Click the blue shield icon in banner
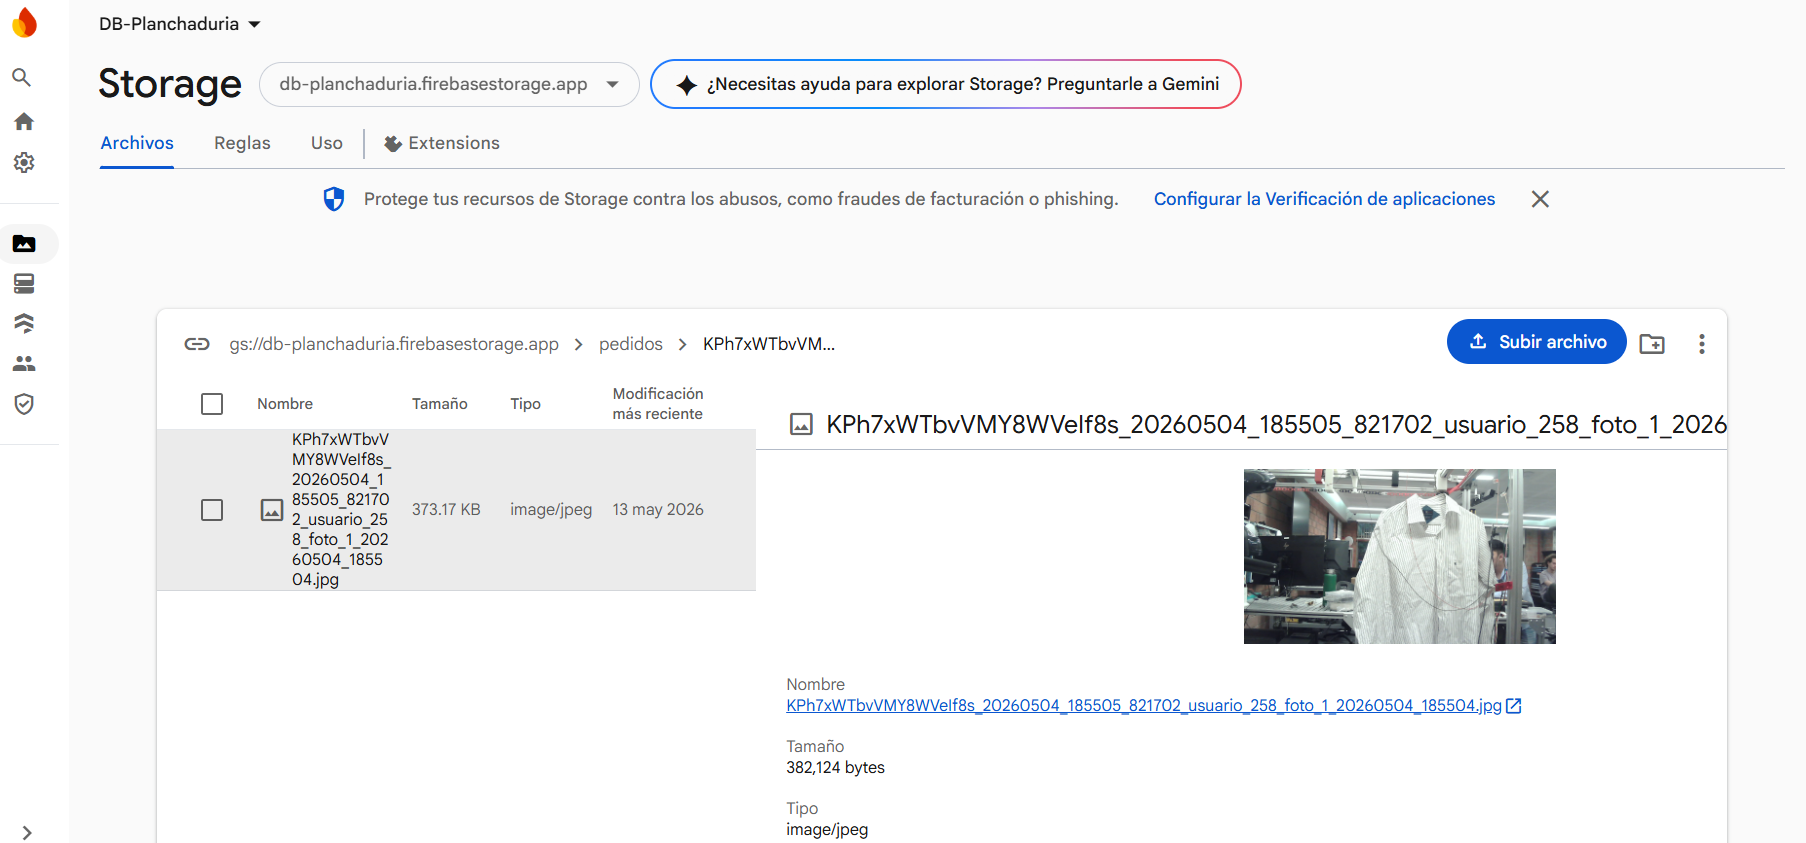 pyautogui.click(x=334, y=199)
